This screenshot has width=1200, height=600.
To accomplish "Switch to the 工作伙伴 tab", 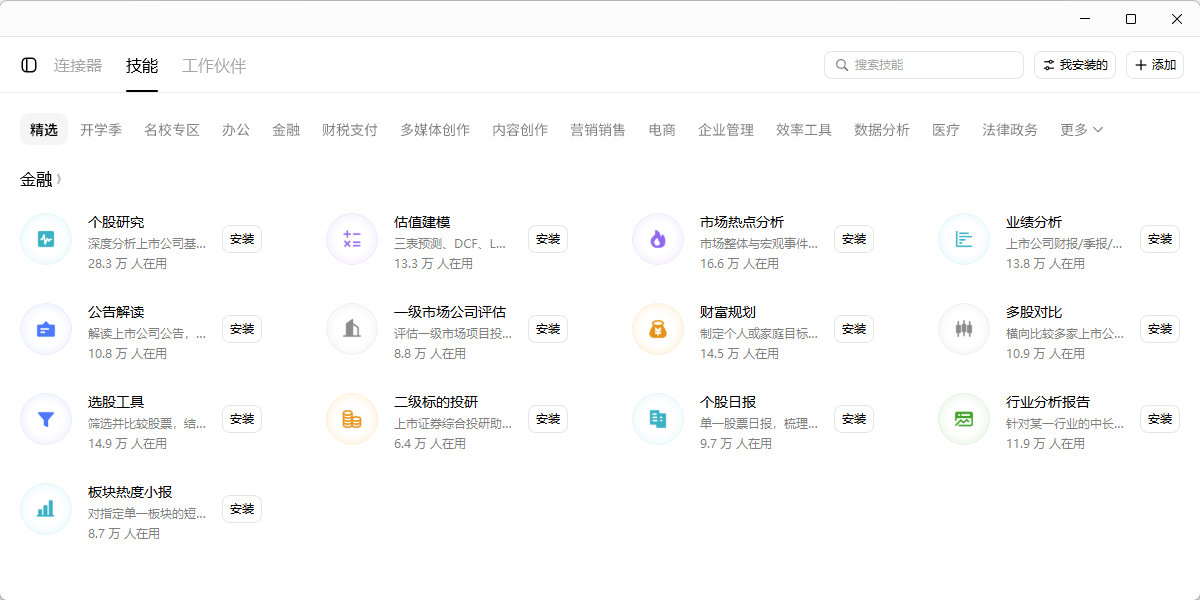I will click(x=214, y=66).
